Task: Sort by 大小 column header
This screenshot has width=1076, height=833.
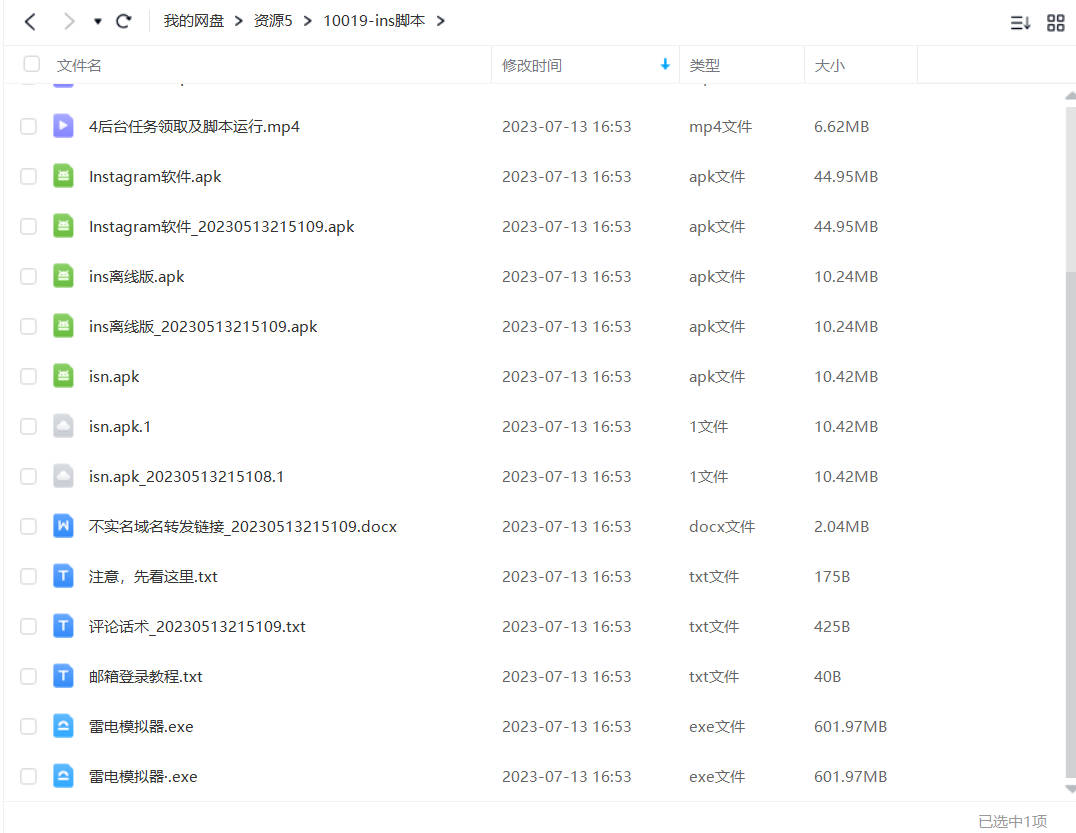Action: pos(829,65)
